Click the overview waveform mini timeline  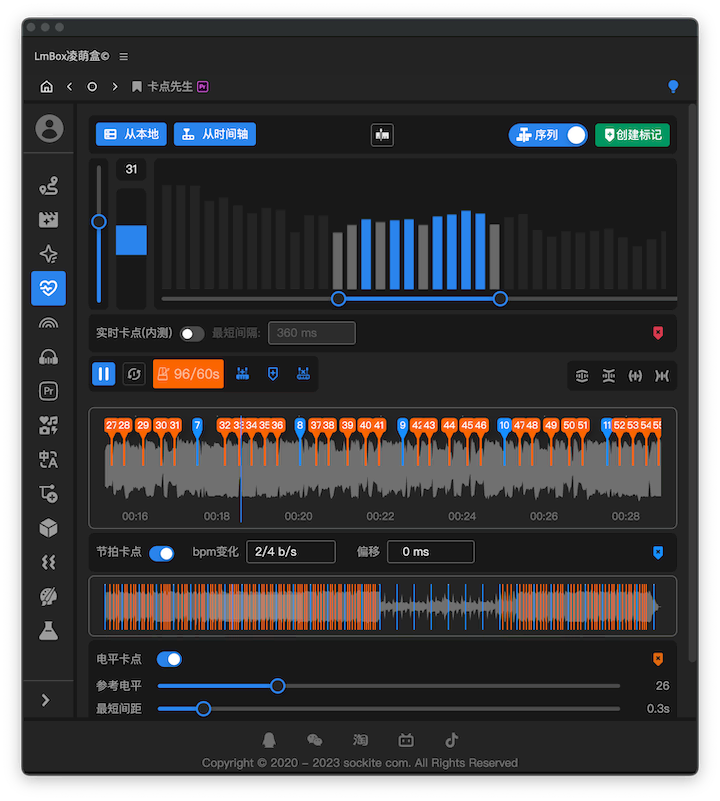pos(382,606)
